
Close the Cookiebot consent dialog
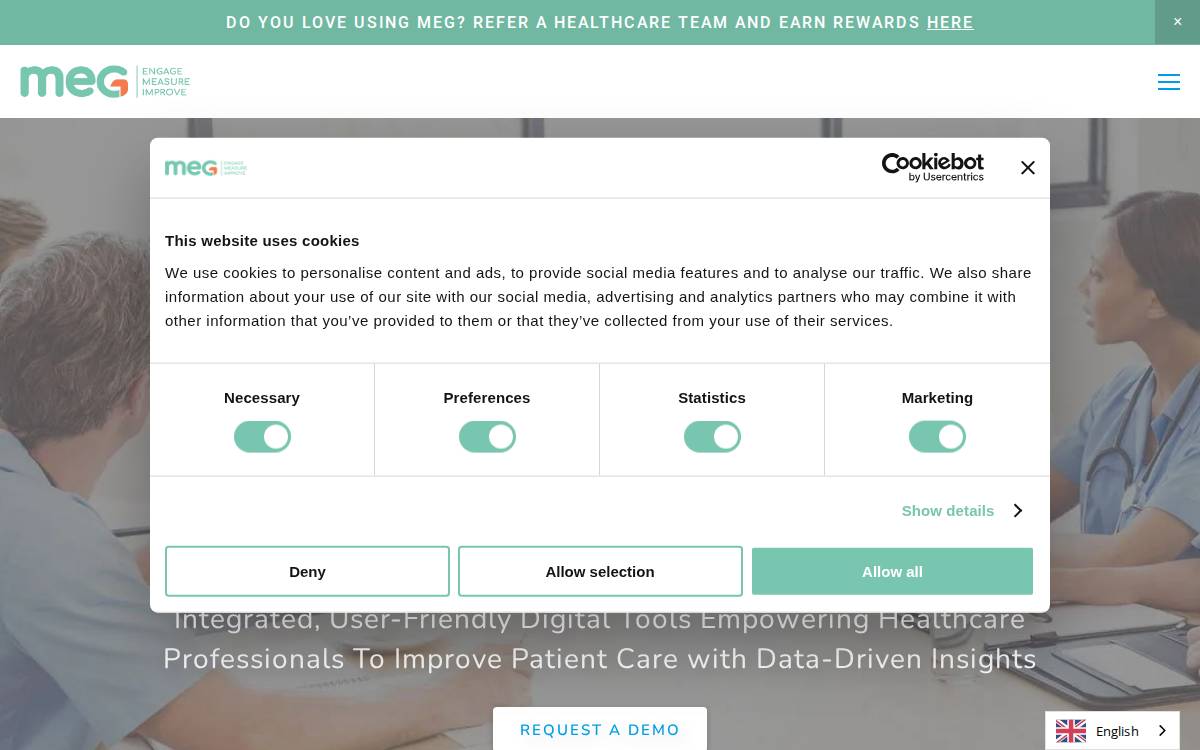pyautogui.click(x=1027, y=168)
